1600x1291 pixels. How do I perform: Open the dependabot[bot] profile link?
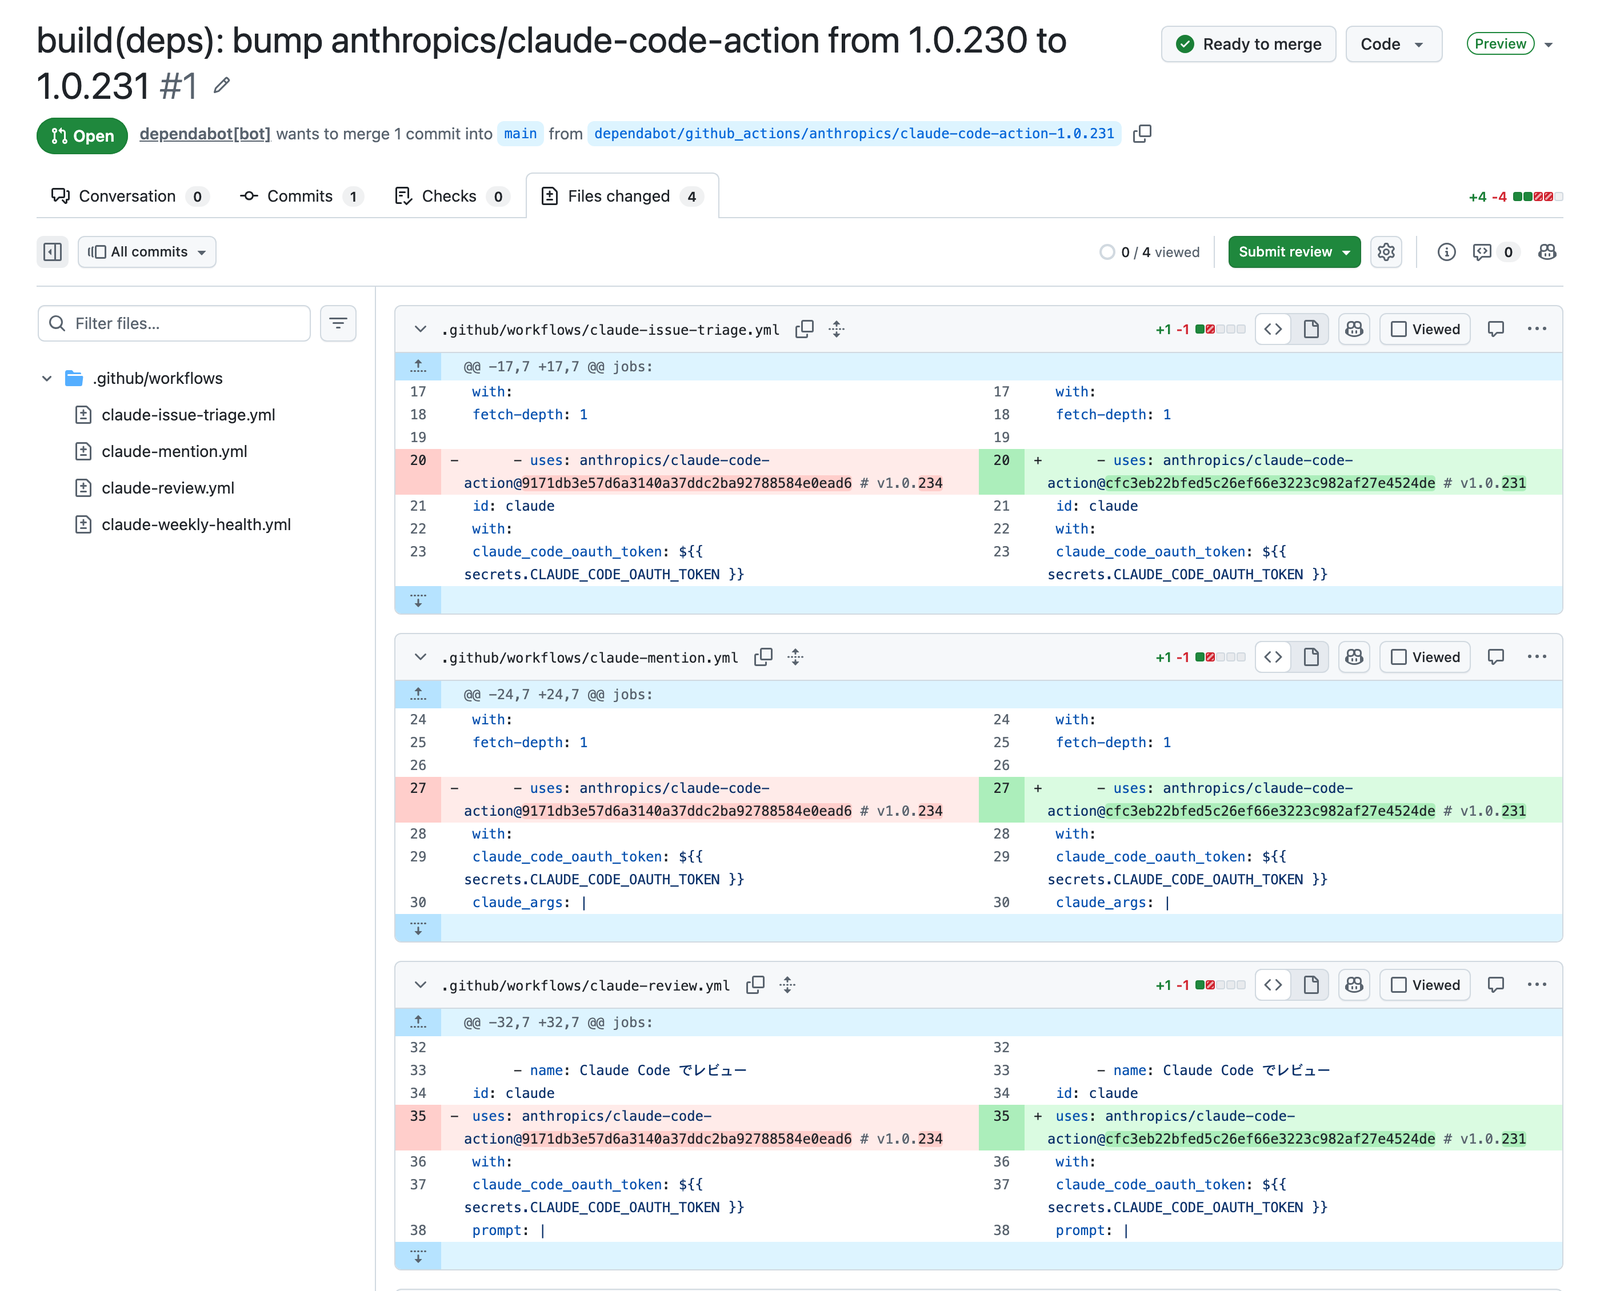pyautogui.click(x=205, y=134)
